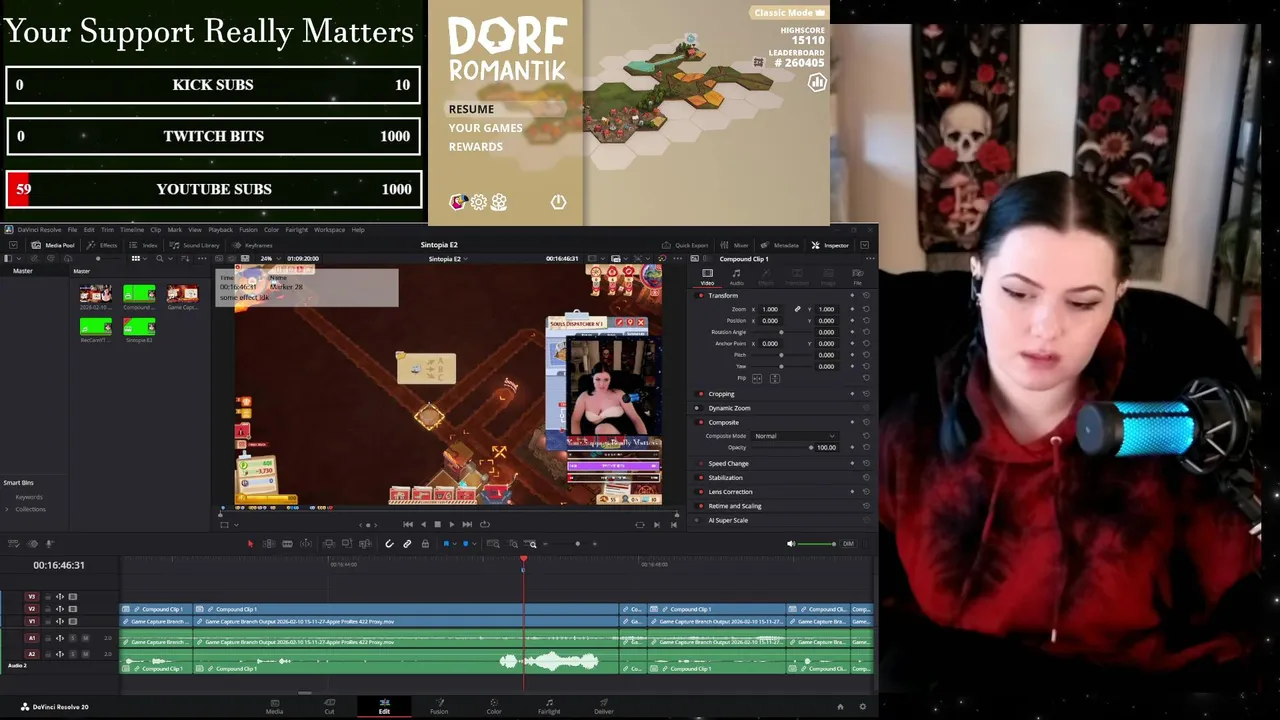Open the flag color dropdown arrow

[454, 544]
